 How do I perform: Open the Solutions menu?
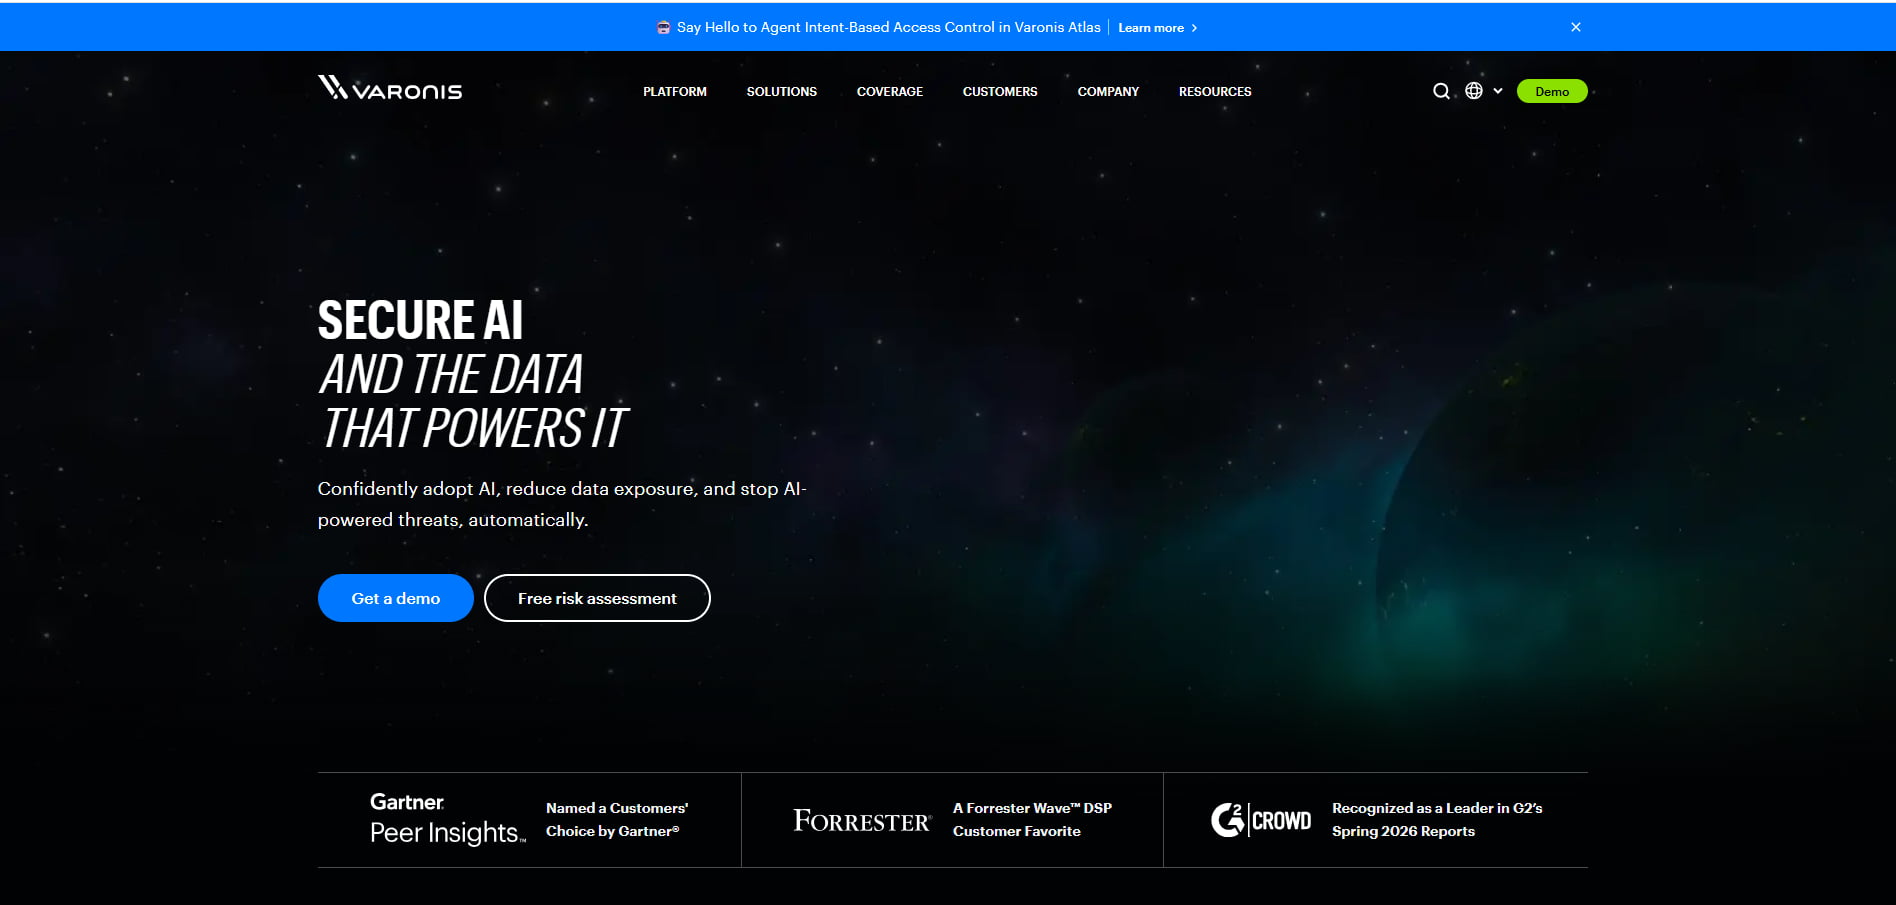pyautogui.click(x=782, y=91)
